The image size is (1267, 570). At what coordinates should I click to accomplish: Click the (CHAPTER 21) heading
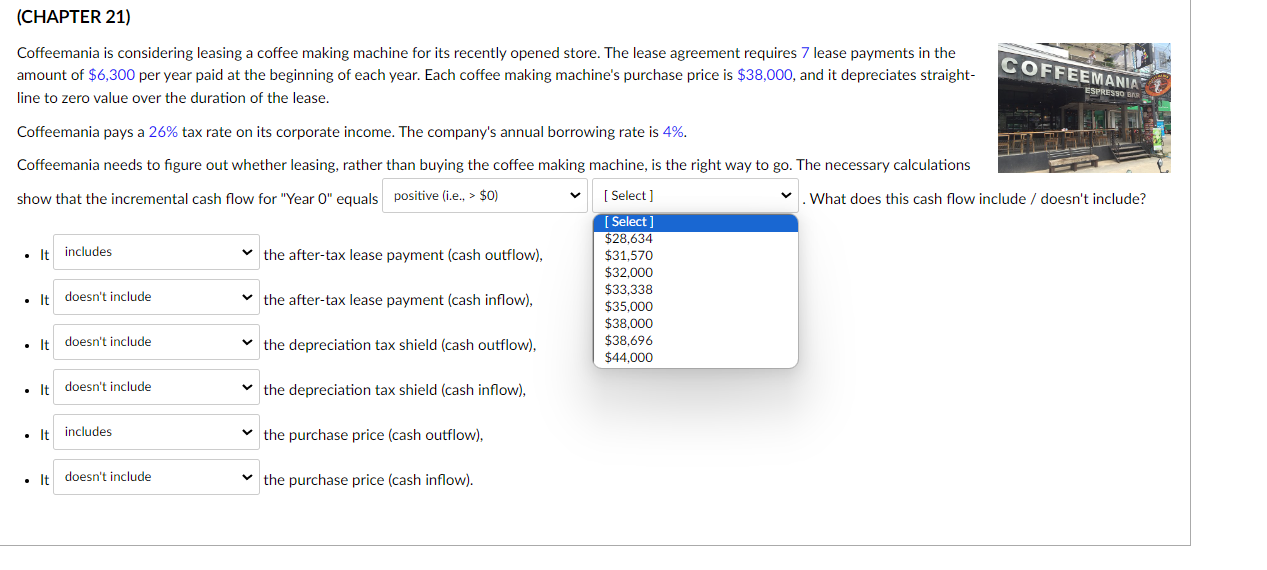point(74,17)
